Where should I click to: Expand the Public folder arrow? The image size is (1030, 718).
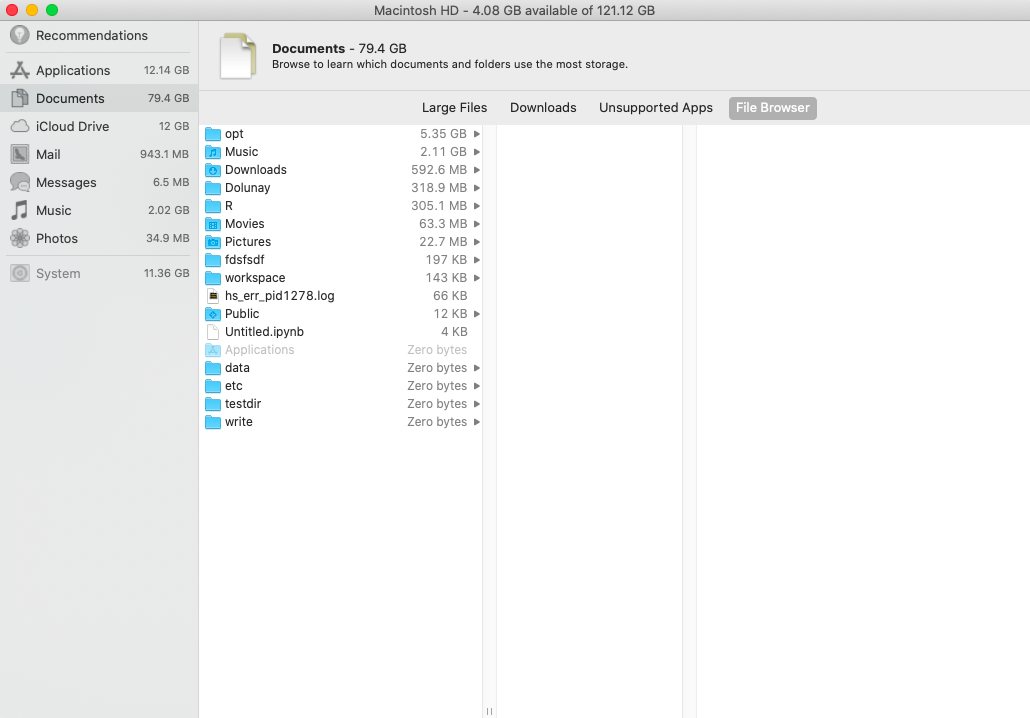tap(477, 314)
